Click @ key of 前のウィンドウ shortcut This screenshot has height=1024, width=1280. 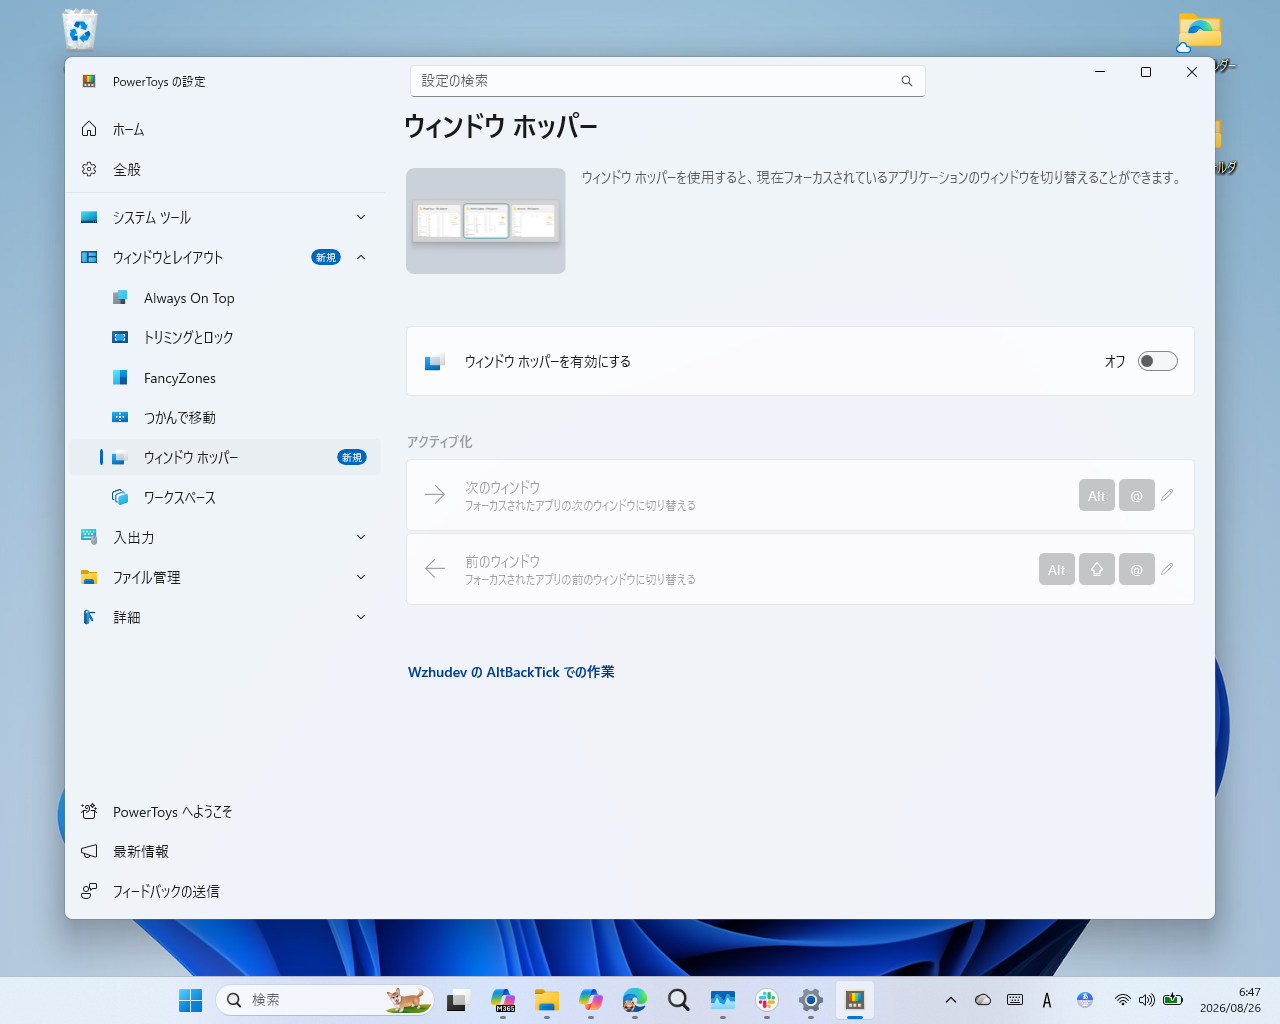click(x=1137, y=569)
